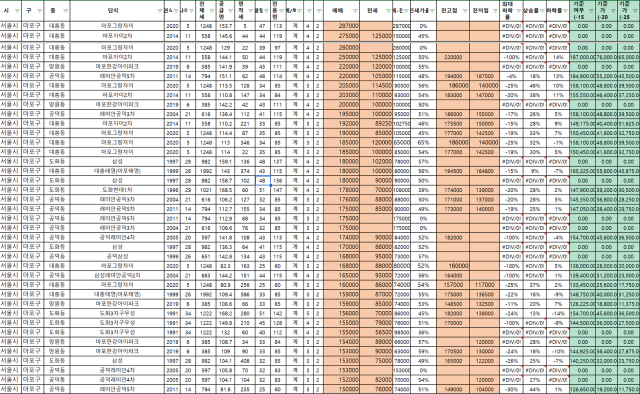
Task: Open the 최대하락률 column filter dropdown
Action: 518,11
